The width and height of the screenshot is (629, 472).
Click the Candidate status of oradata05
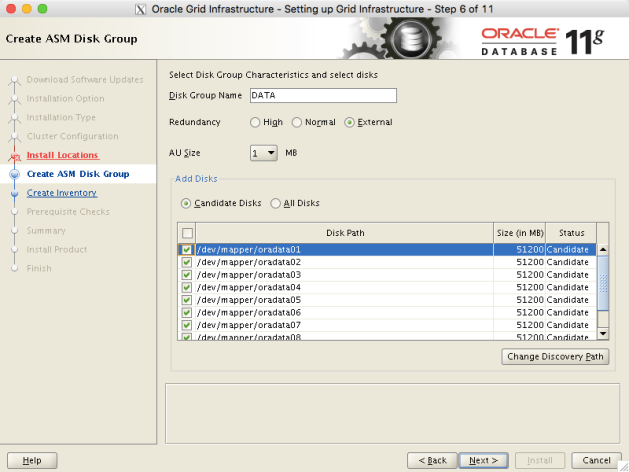[568, 300]
